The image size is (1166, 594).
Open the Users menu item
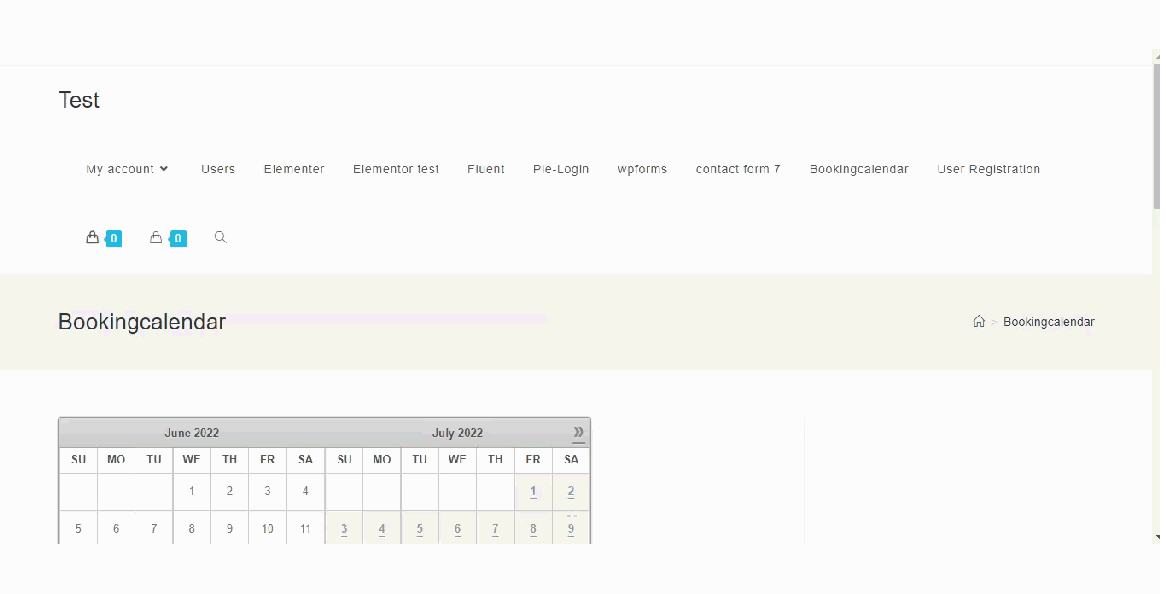(x=218, y=169)
